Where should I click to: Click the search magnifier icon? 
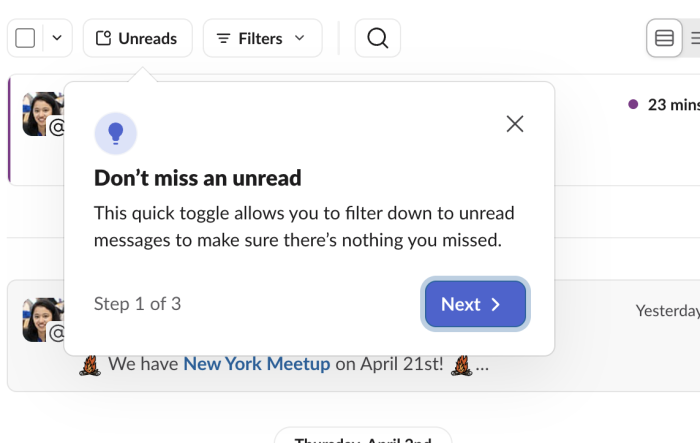(x=377, y=39)
